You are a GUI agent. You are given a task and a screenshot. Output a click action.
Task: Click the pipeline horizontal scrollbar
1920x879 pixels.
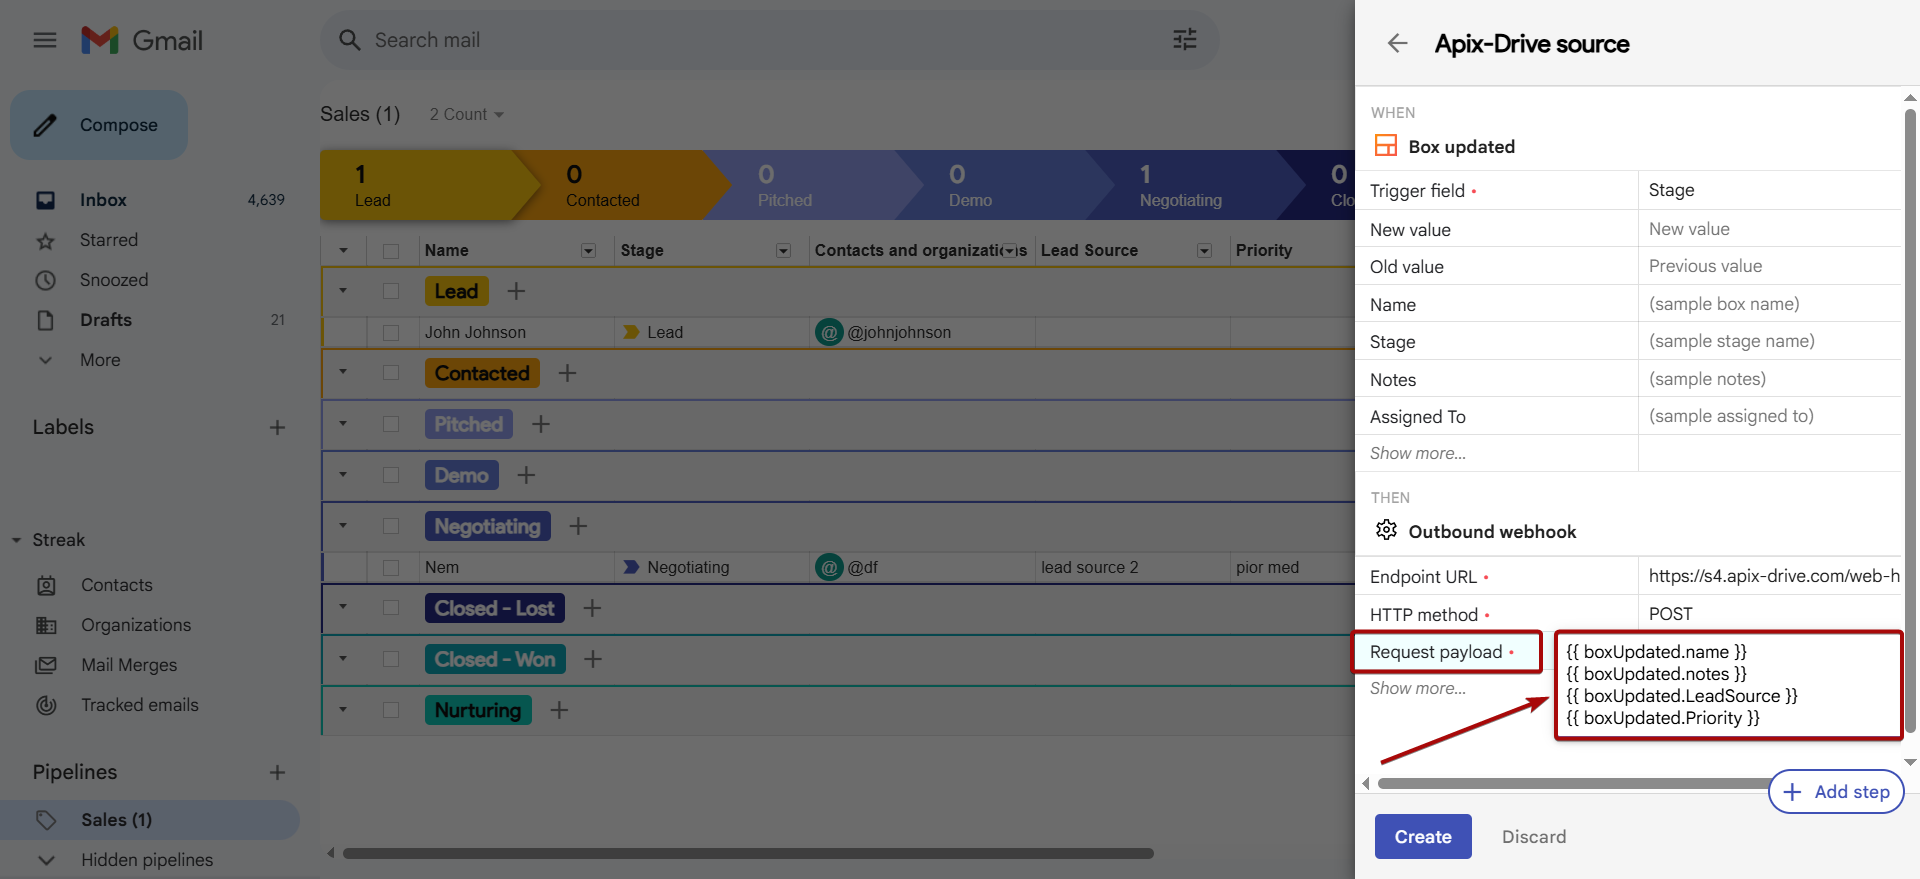click(748, 853)
